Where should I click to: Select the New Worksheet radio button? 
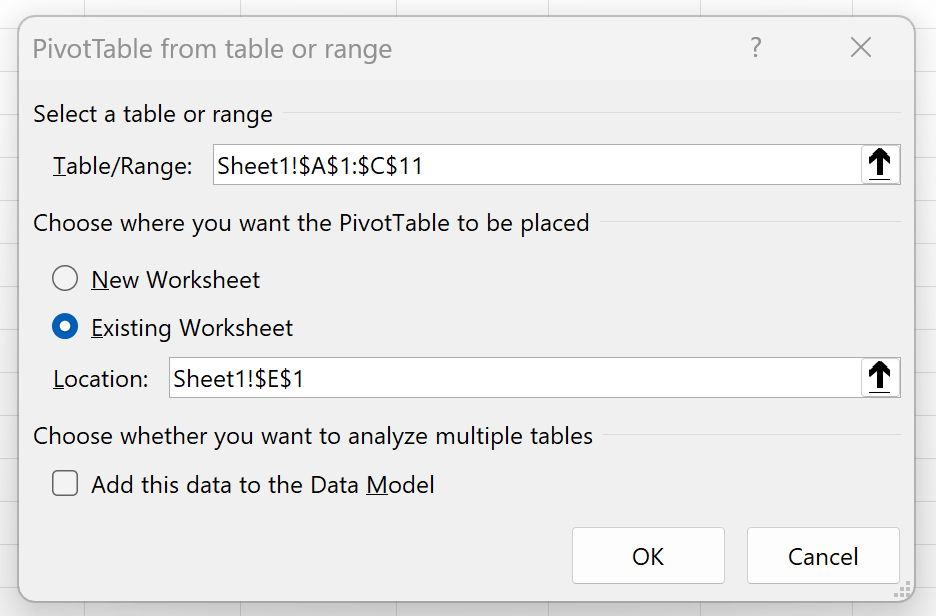coord(65,279)
